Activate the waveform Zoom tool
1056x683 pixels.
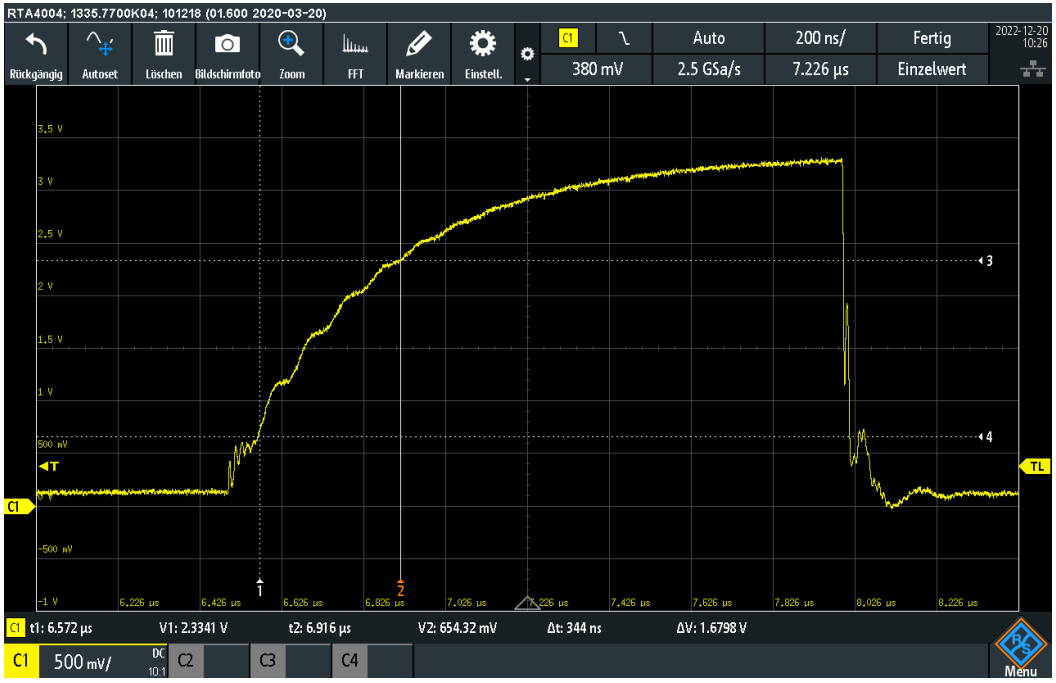click(291, 50)
